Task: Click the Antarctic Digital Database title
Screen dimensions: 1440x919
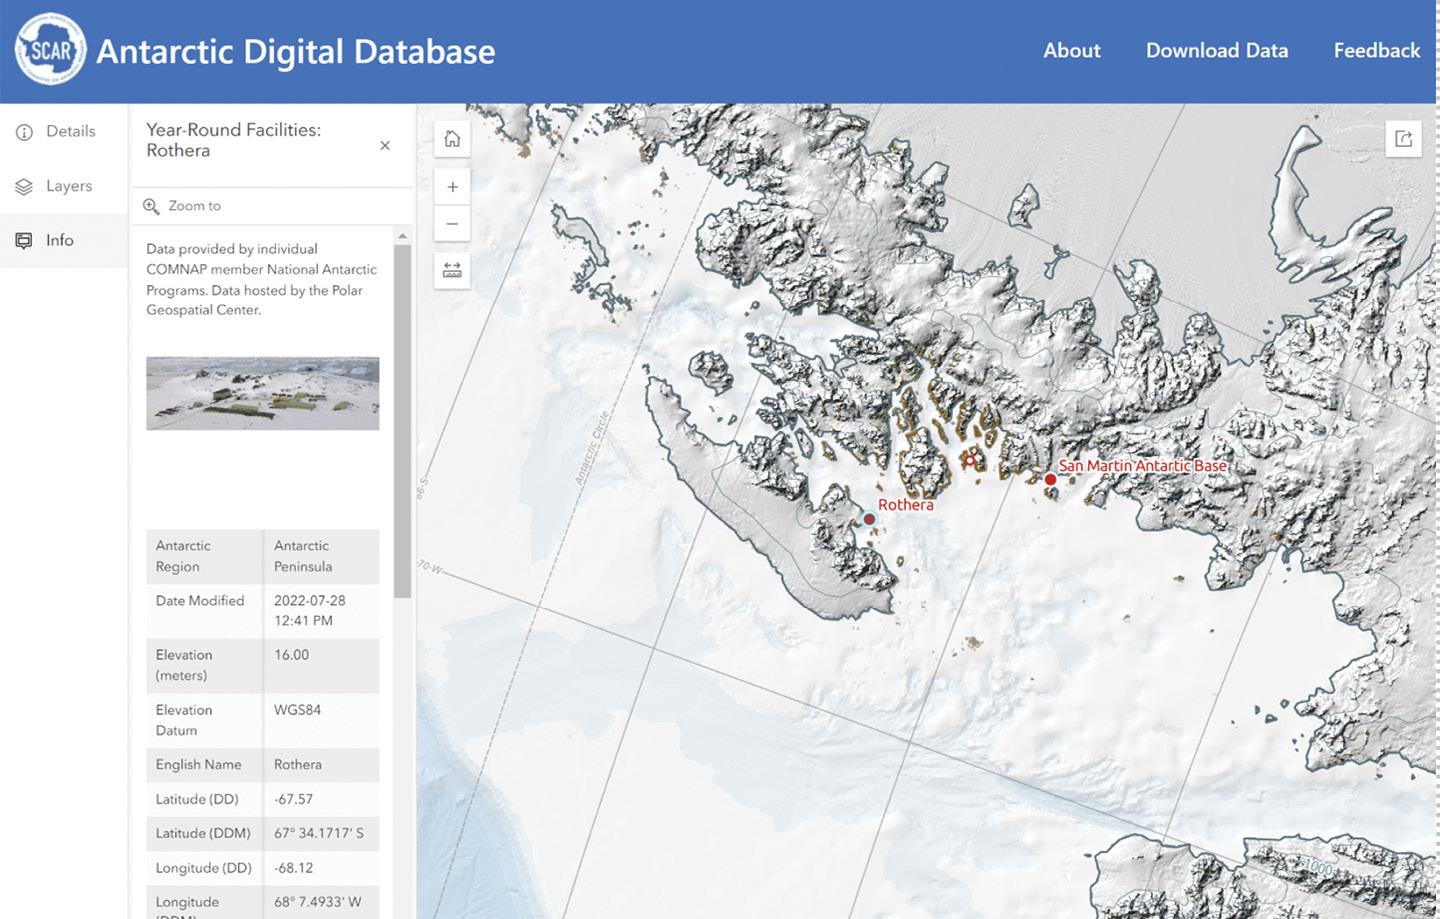Action: coord(296,52)
